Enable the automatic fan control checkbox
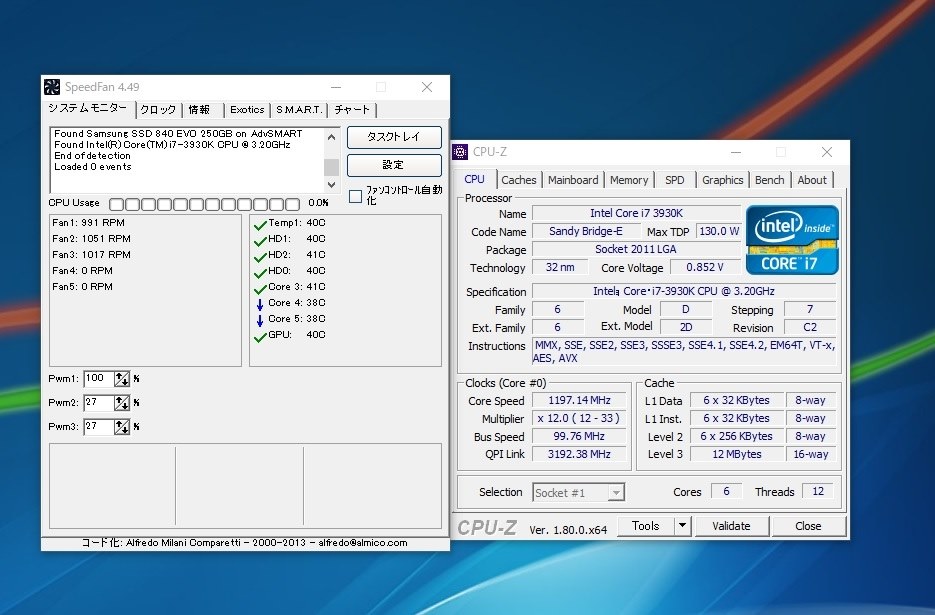Screen dimensions: 935x615 point(355,196)
